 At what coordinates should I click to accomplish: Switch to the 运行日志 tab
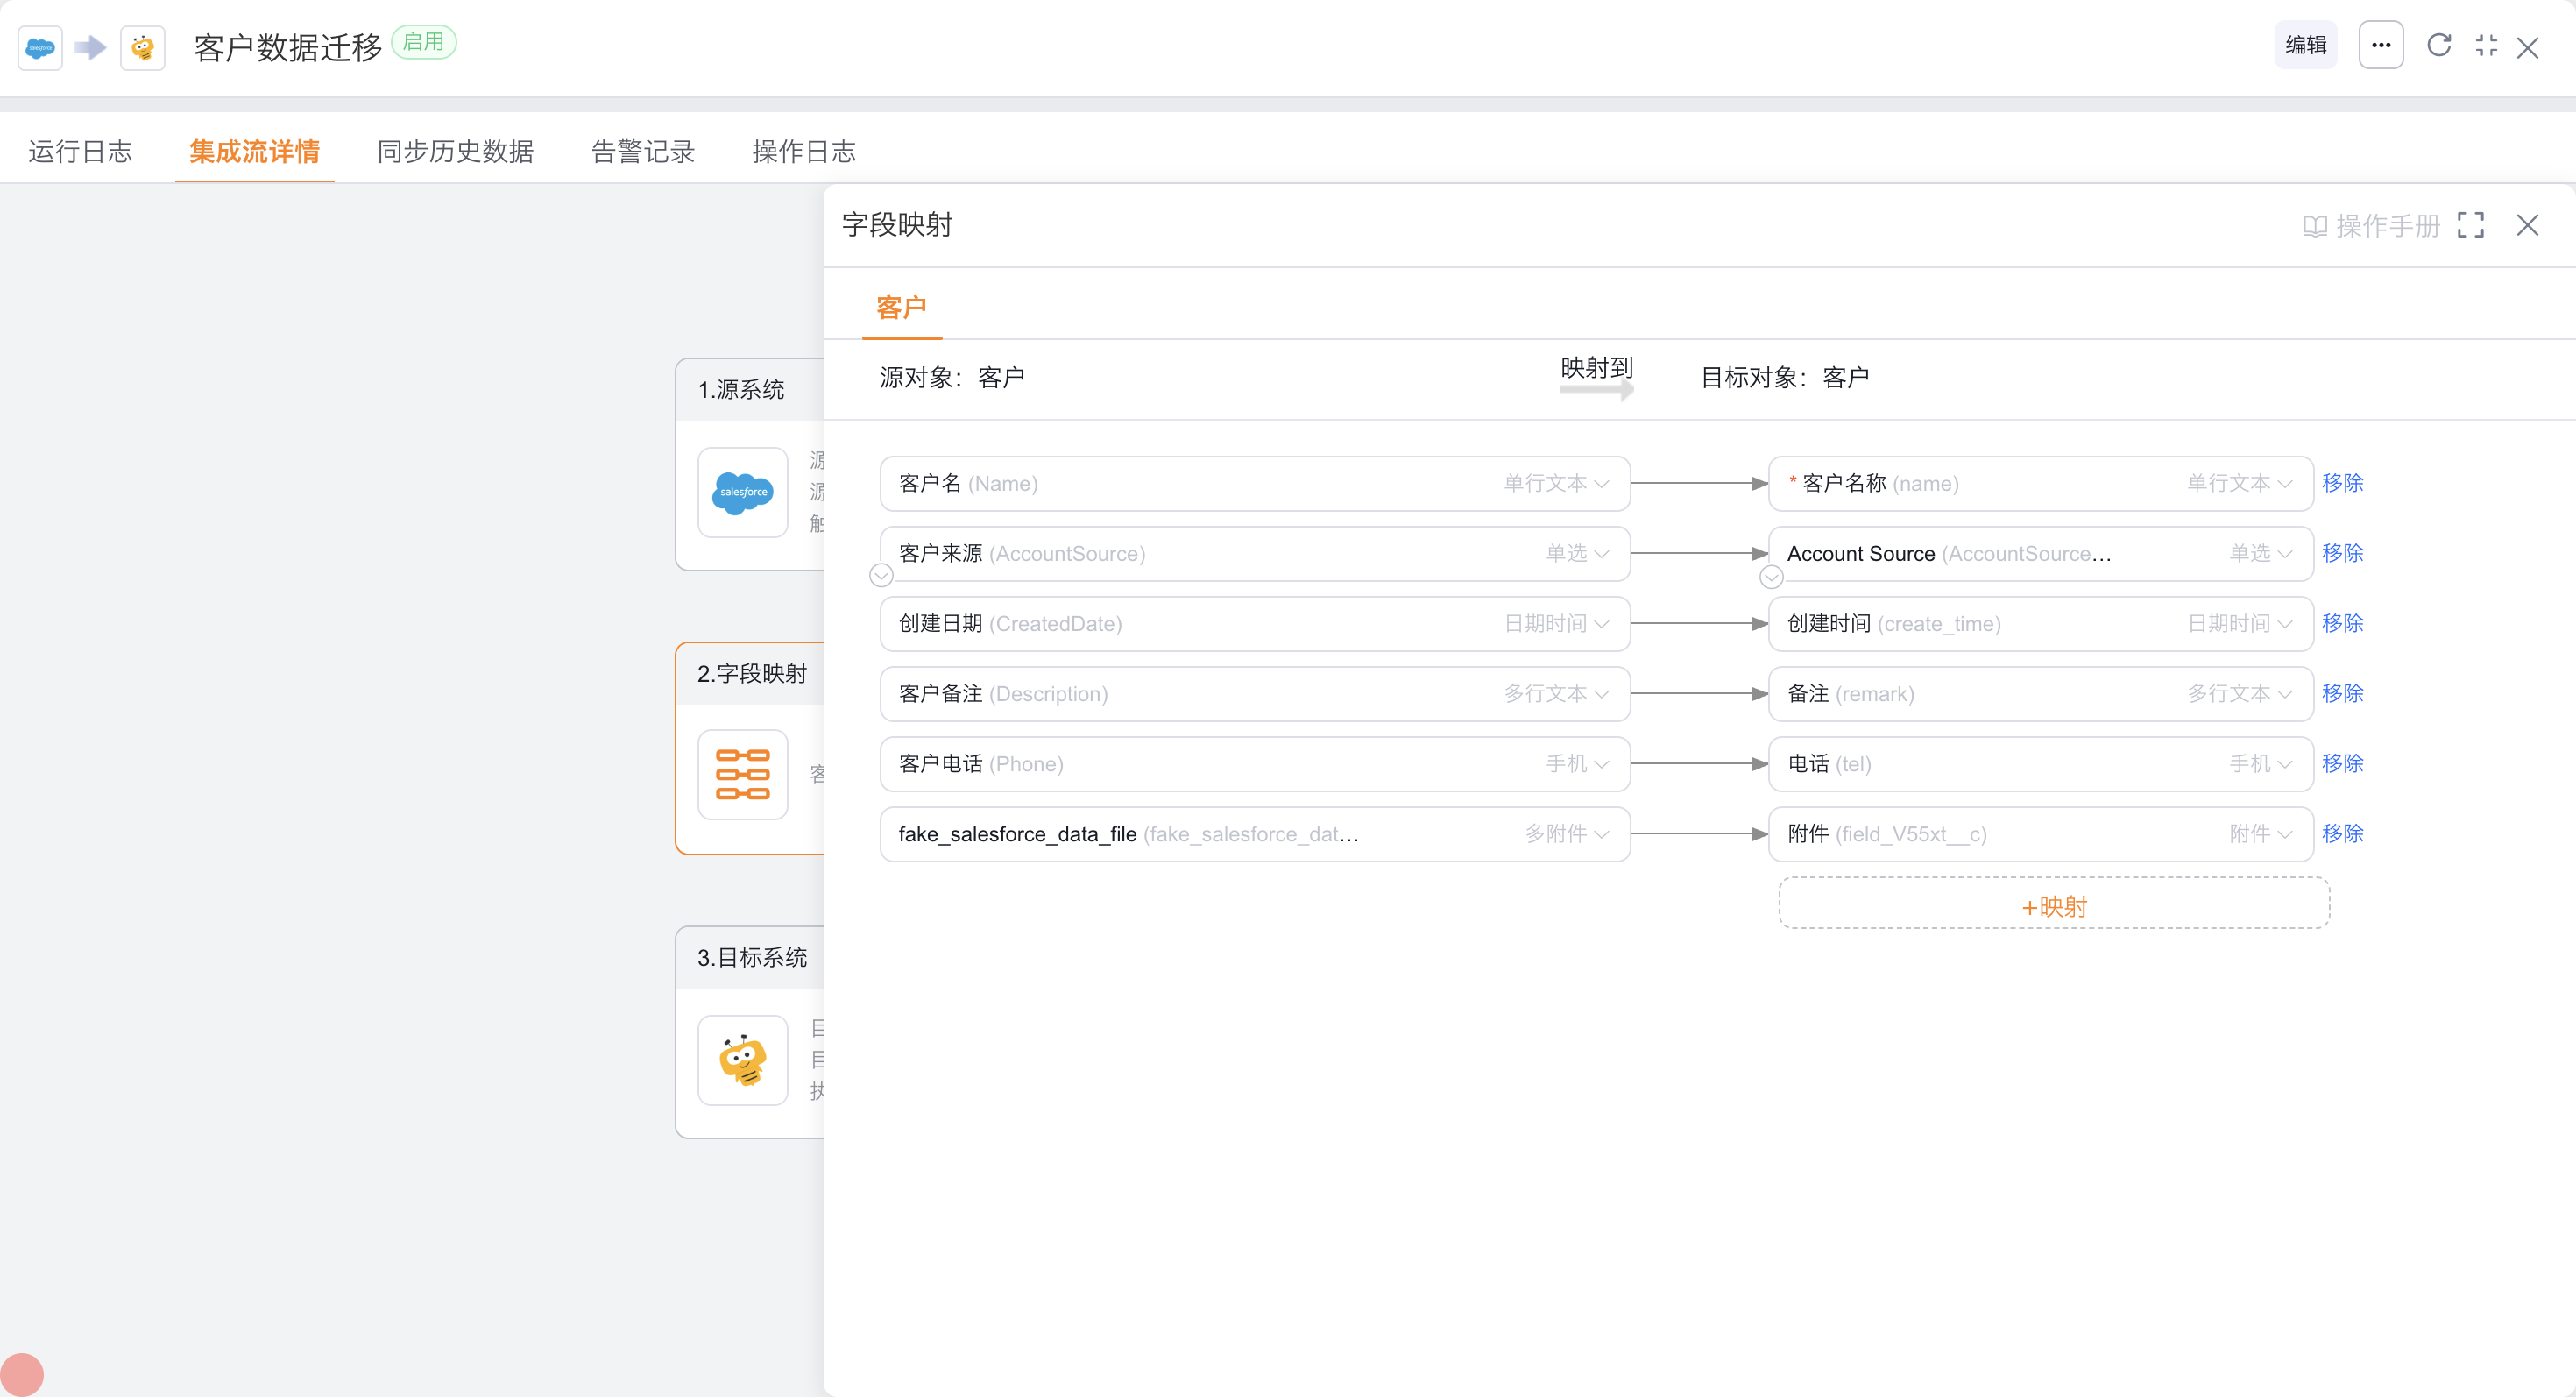(x=80, y=152)
